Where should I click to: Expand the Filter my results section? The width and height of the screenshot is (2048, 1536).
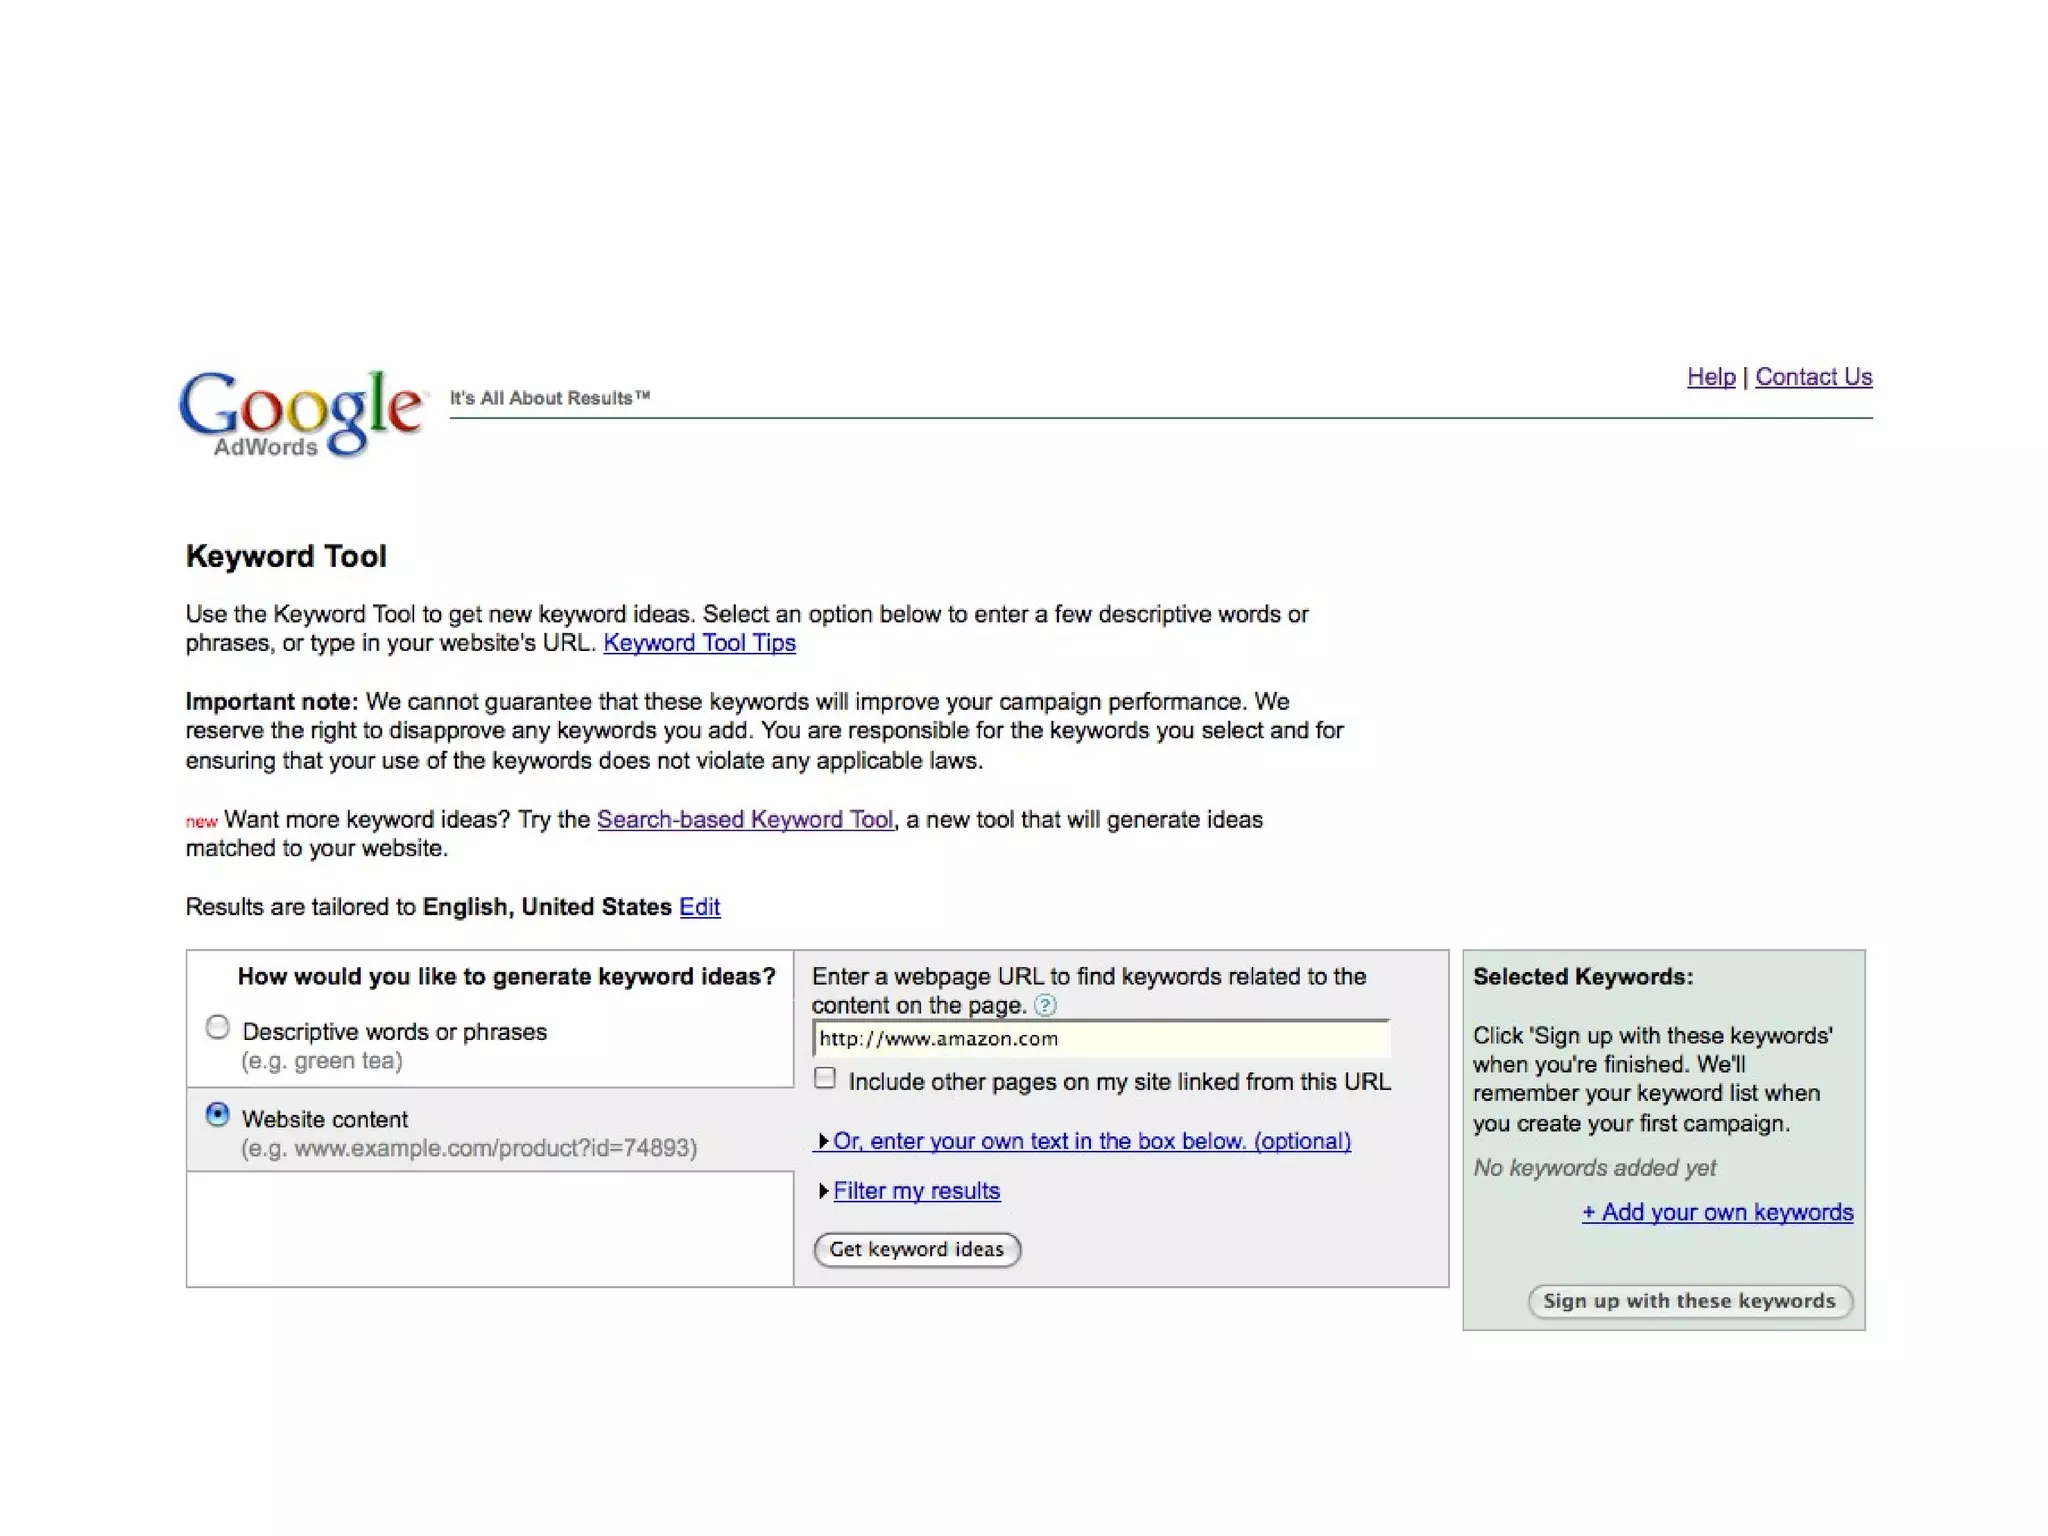[916, 1191]
